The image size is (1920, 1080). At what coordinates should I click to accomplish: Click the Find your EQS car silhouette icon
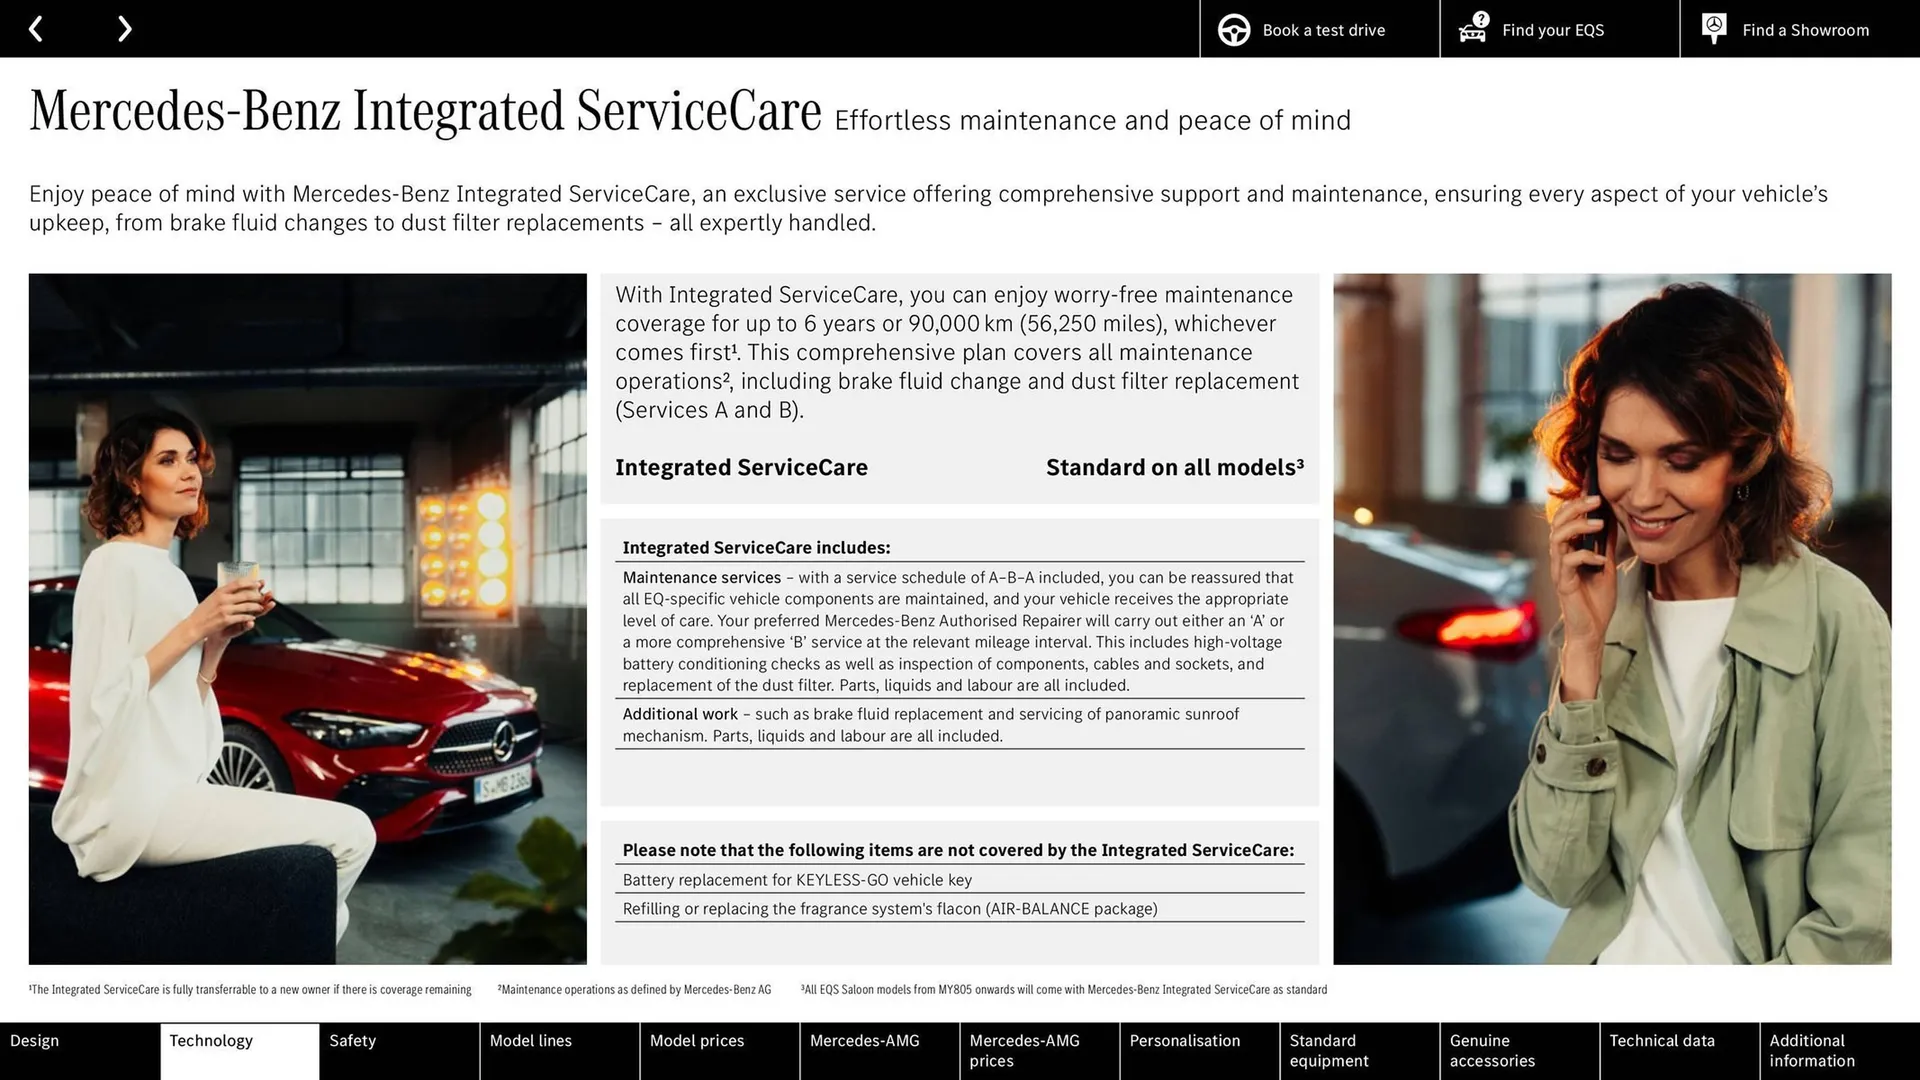[1470, 29]
